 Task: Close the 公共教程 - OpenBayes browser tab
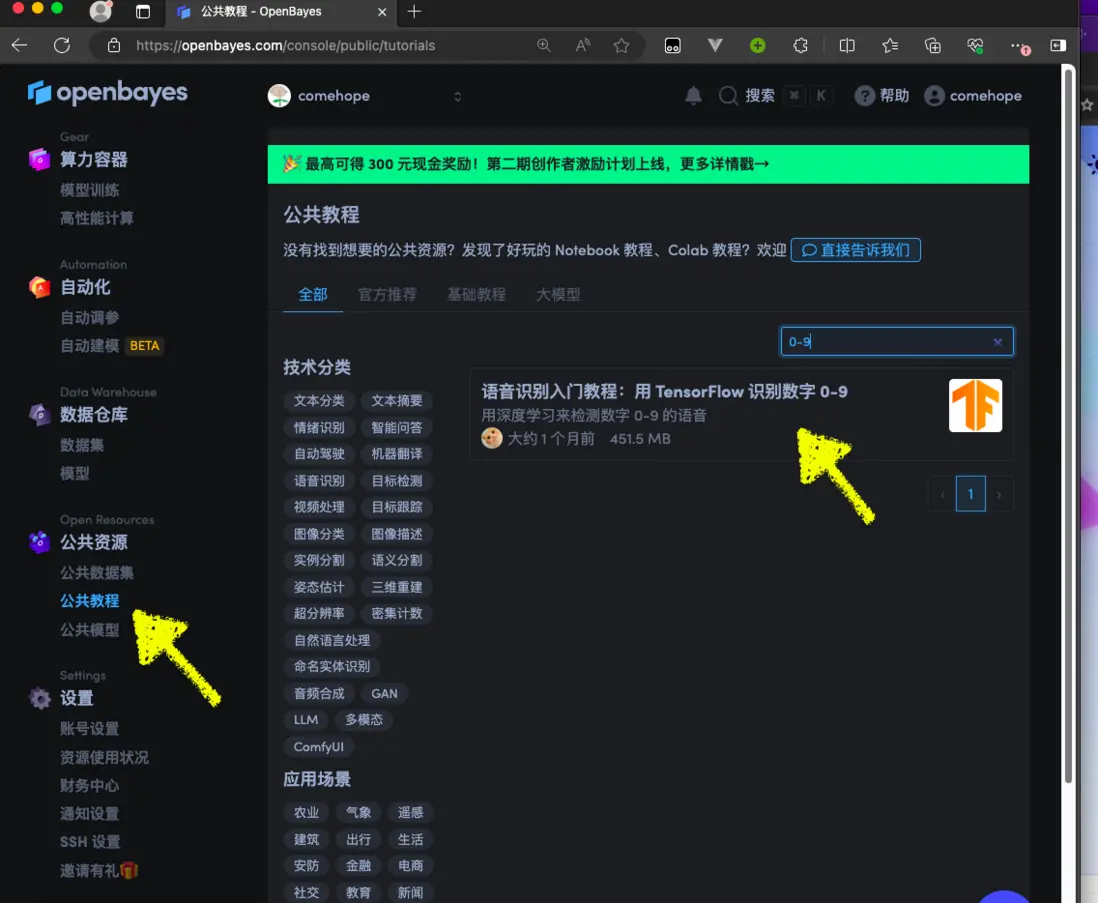(382, 12)
